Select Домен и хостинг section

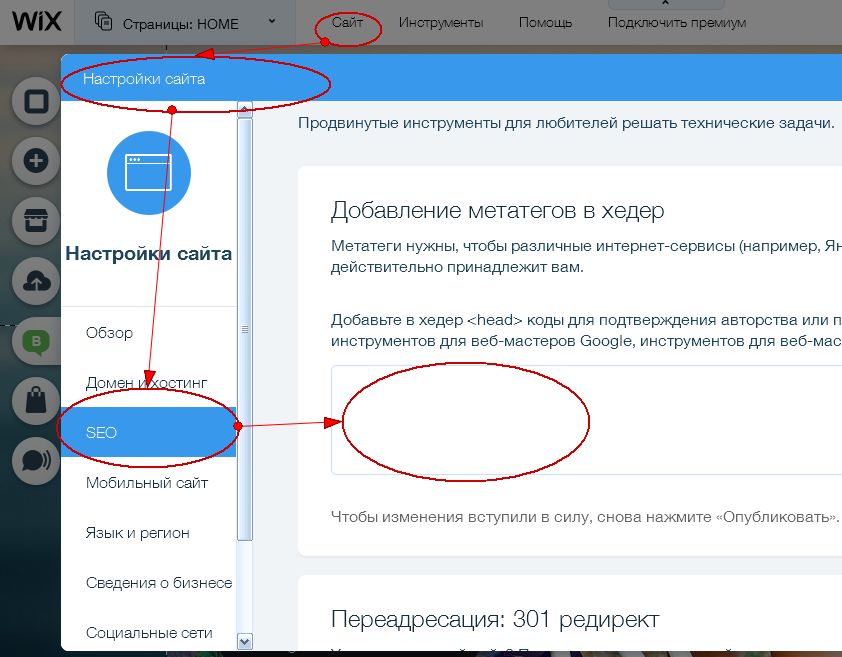pos(146,382)
